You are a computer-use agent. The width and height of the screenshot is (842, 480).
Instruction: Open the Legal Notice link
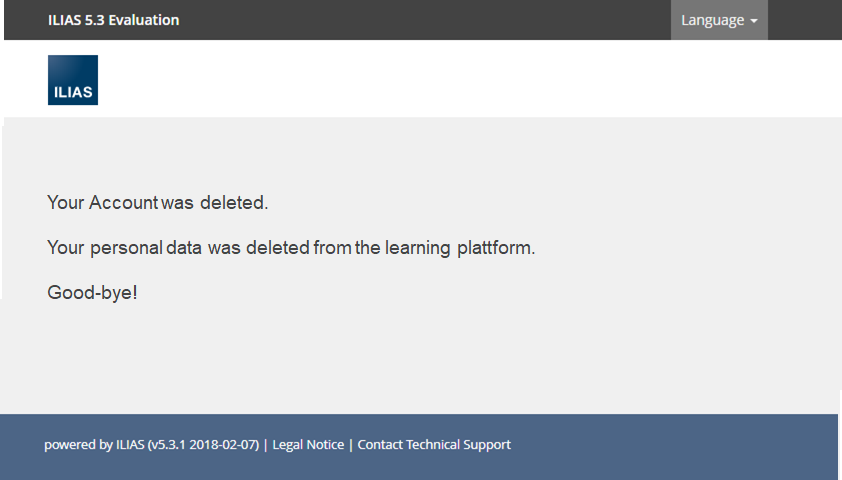308,445
